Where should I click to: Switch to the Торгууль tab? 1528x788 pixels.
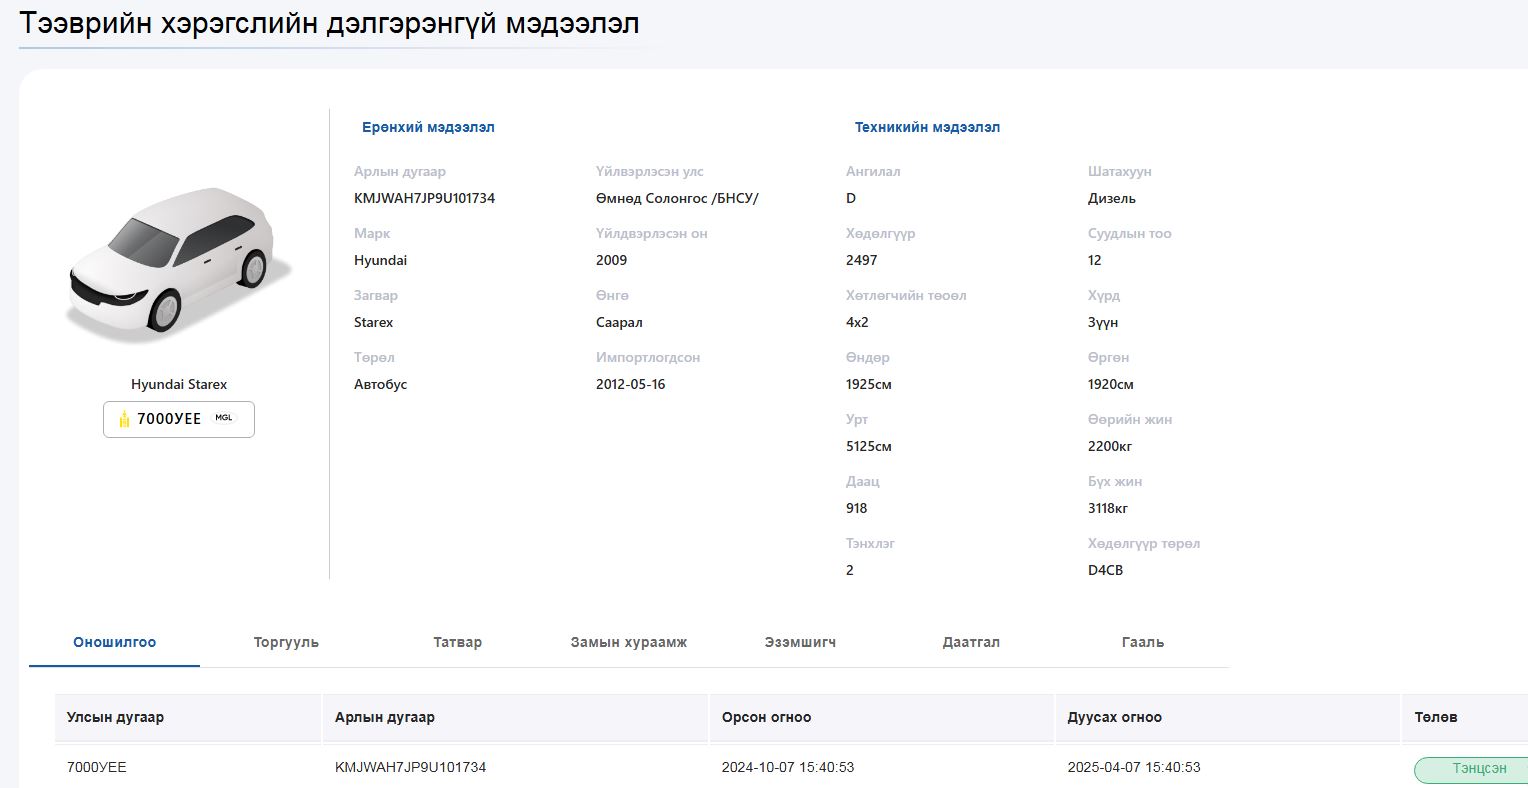point(286,642)
